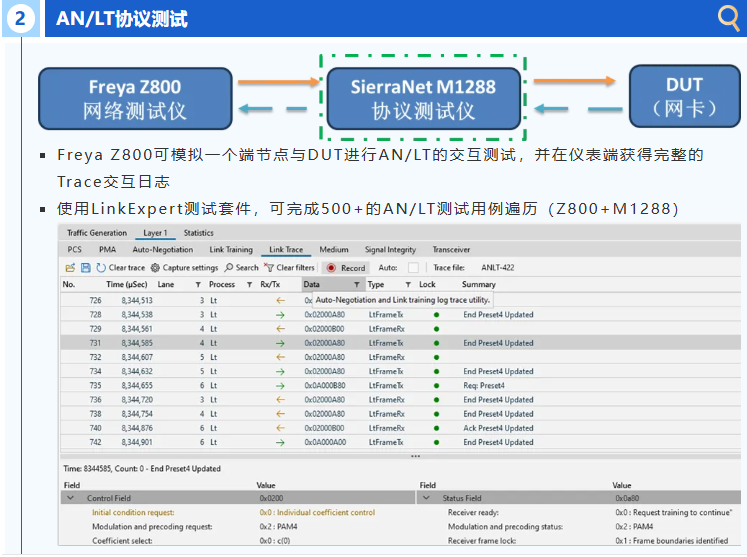
Task: Click the Tx arrow in row 731
Action: point(281,343)
